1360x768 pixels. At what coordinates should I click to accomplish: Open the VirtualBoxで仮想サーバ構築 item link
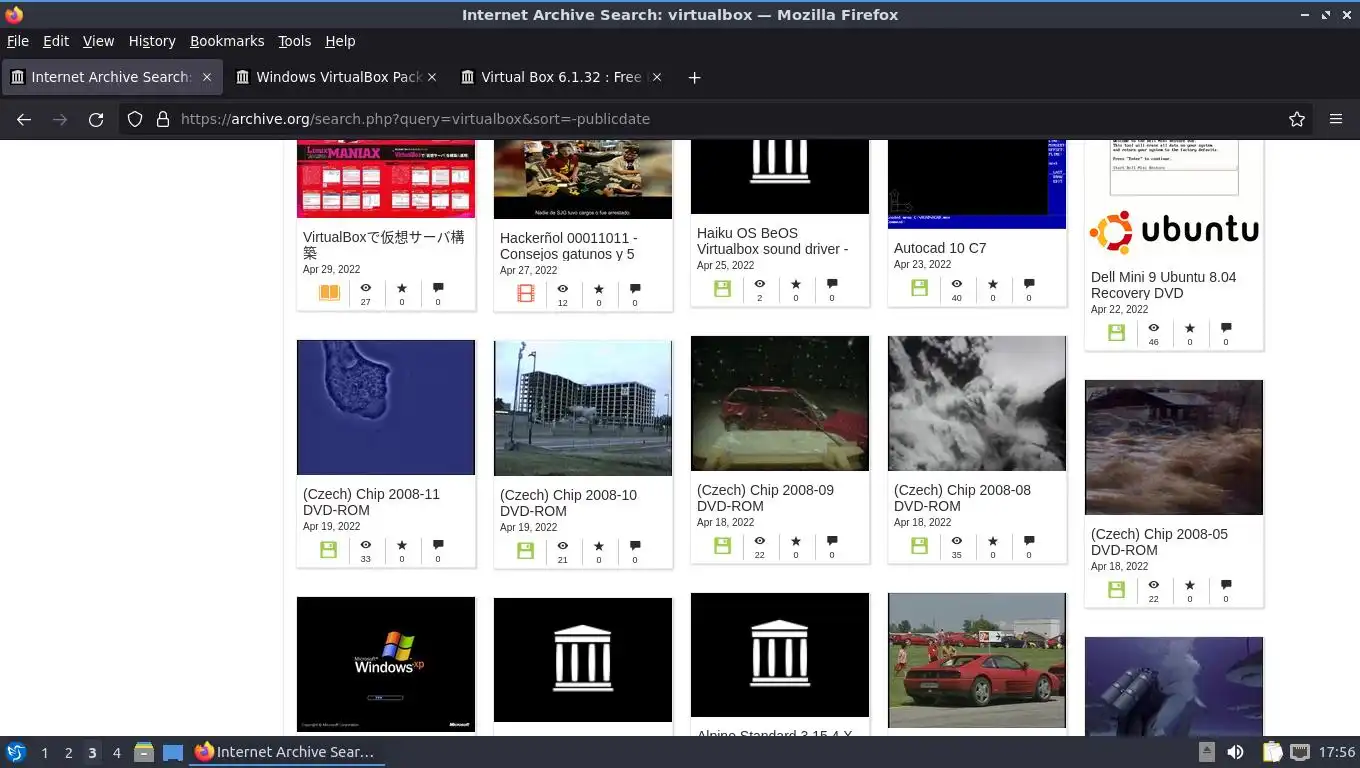tap(384, 245)
